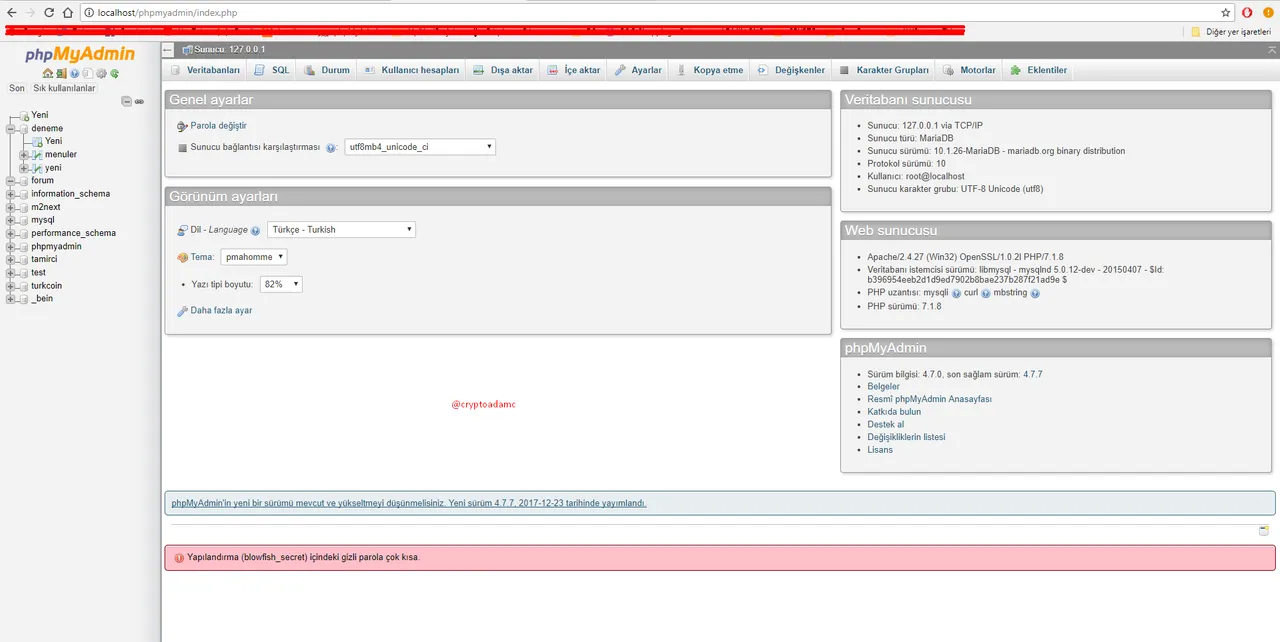Select the Son tab in navigation panel
This screenshot has width=1280, height=642.
pos(17,88)
